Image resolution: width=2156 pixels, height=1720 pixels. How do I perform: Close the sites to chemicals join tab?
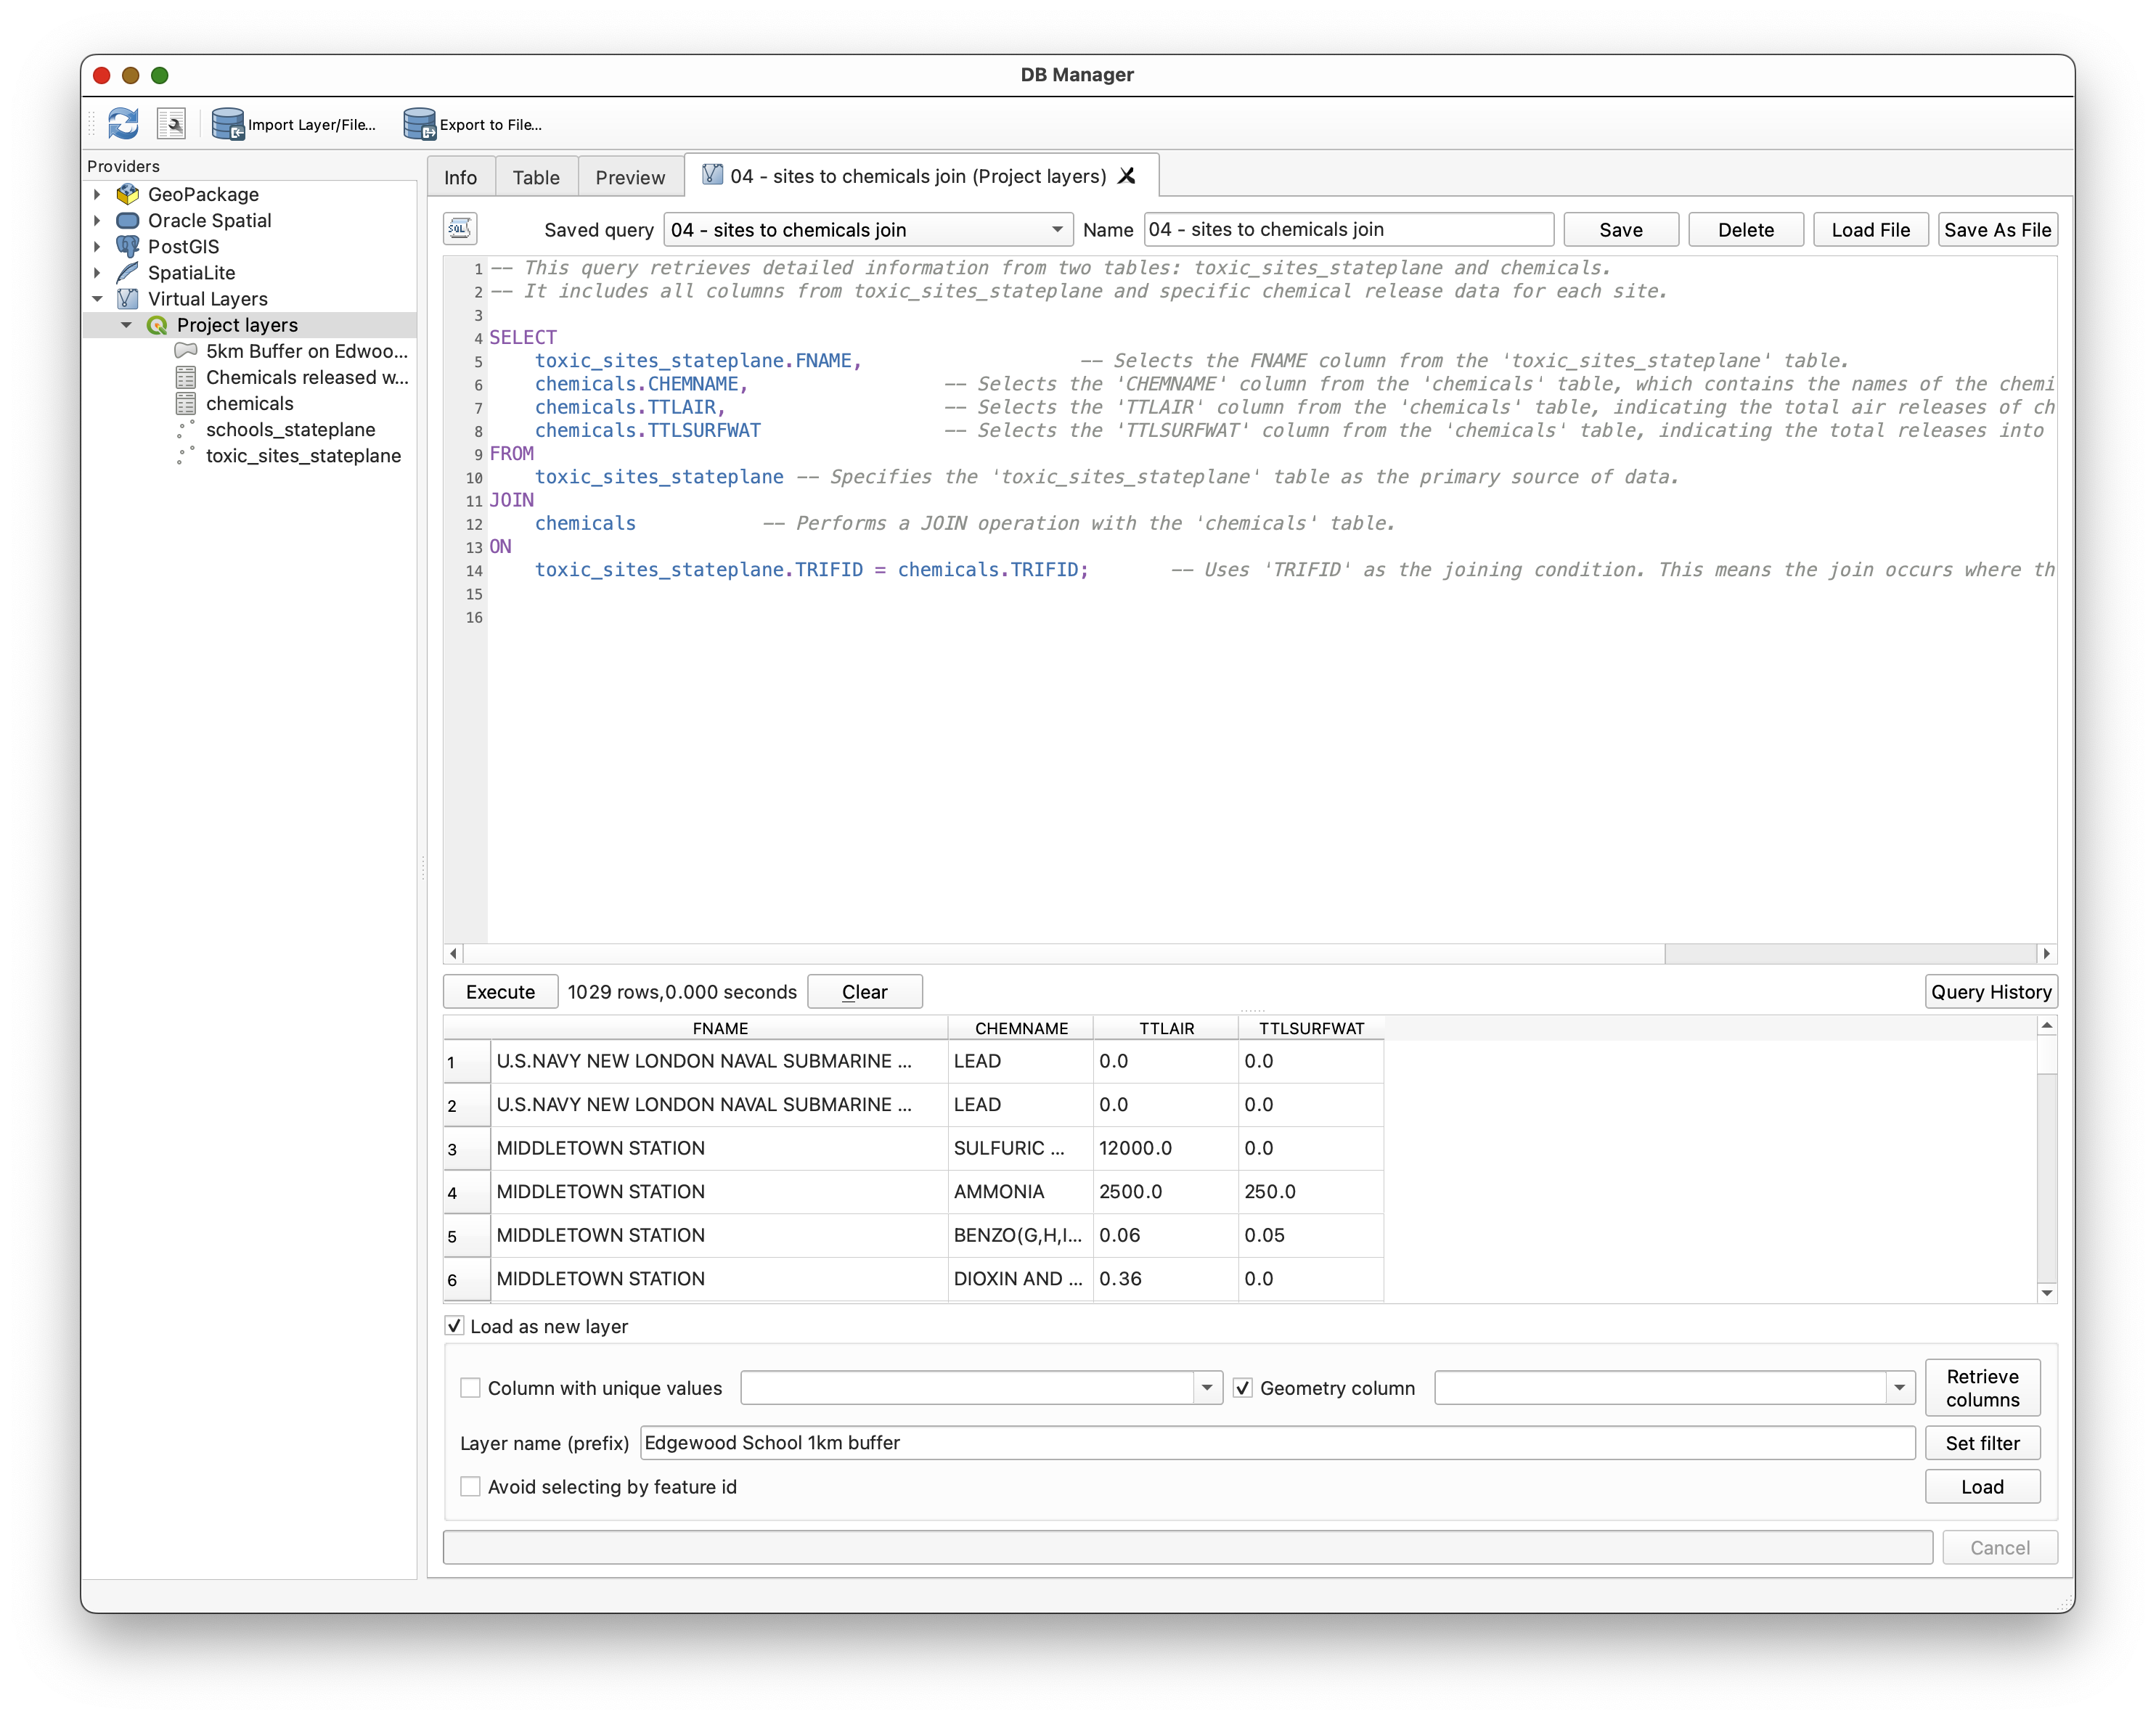pyautogui.click(x=1127, y=176)
